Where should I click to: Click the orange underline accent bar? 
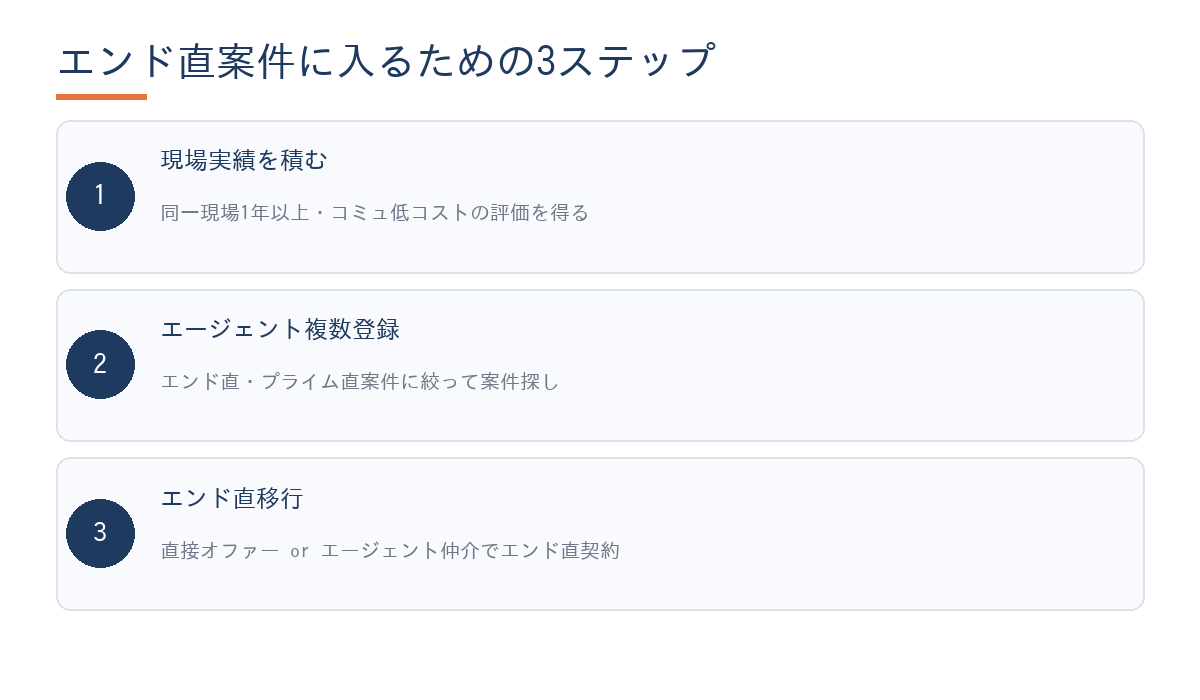coord(101,97)
